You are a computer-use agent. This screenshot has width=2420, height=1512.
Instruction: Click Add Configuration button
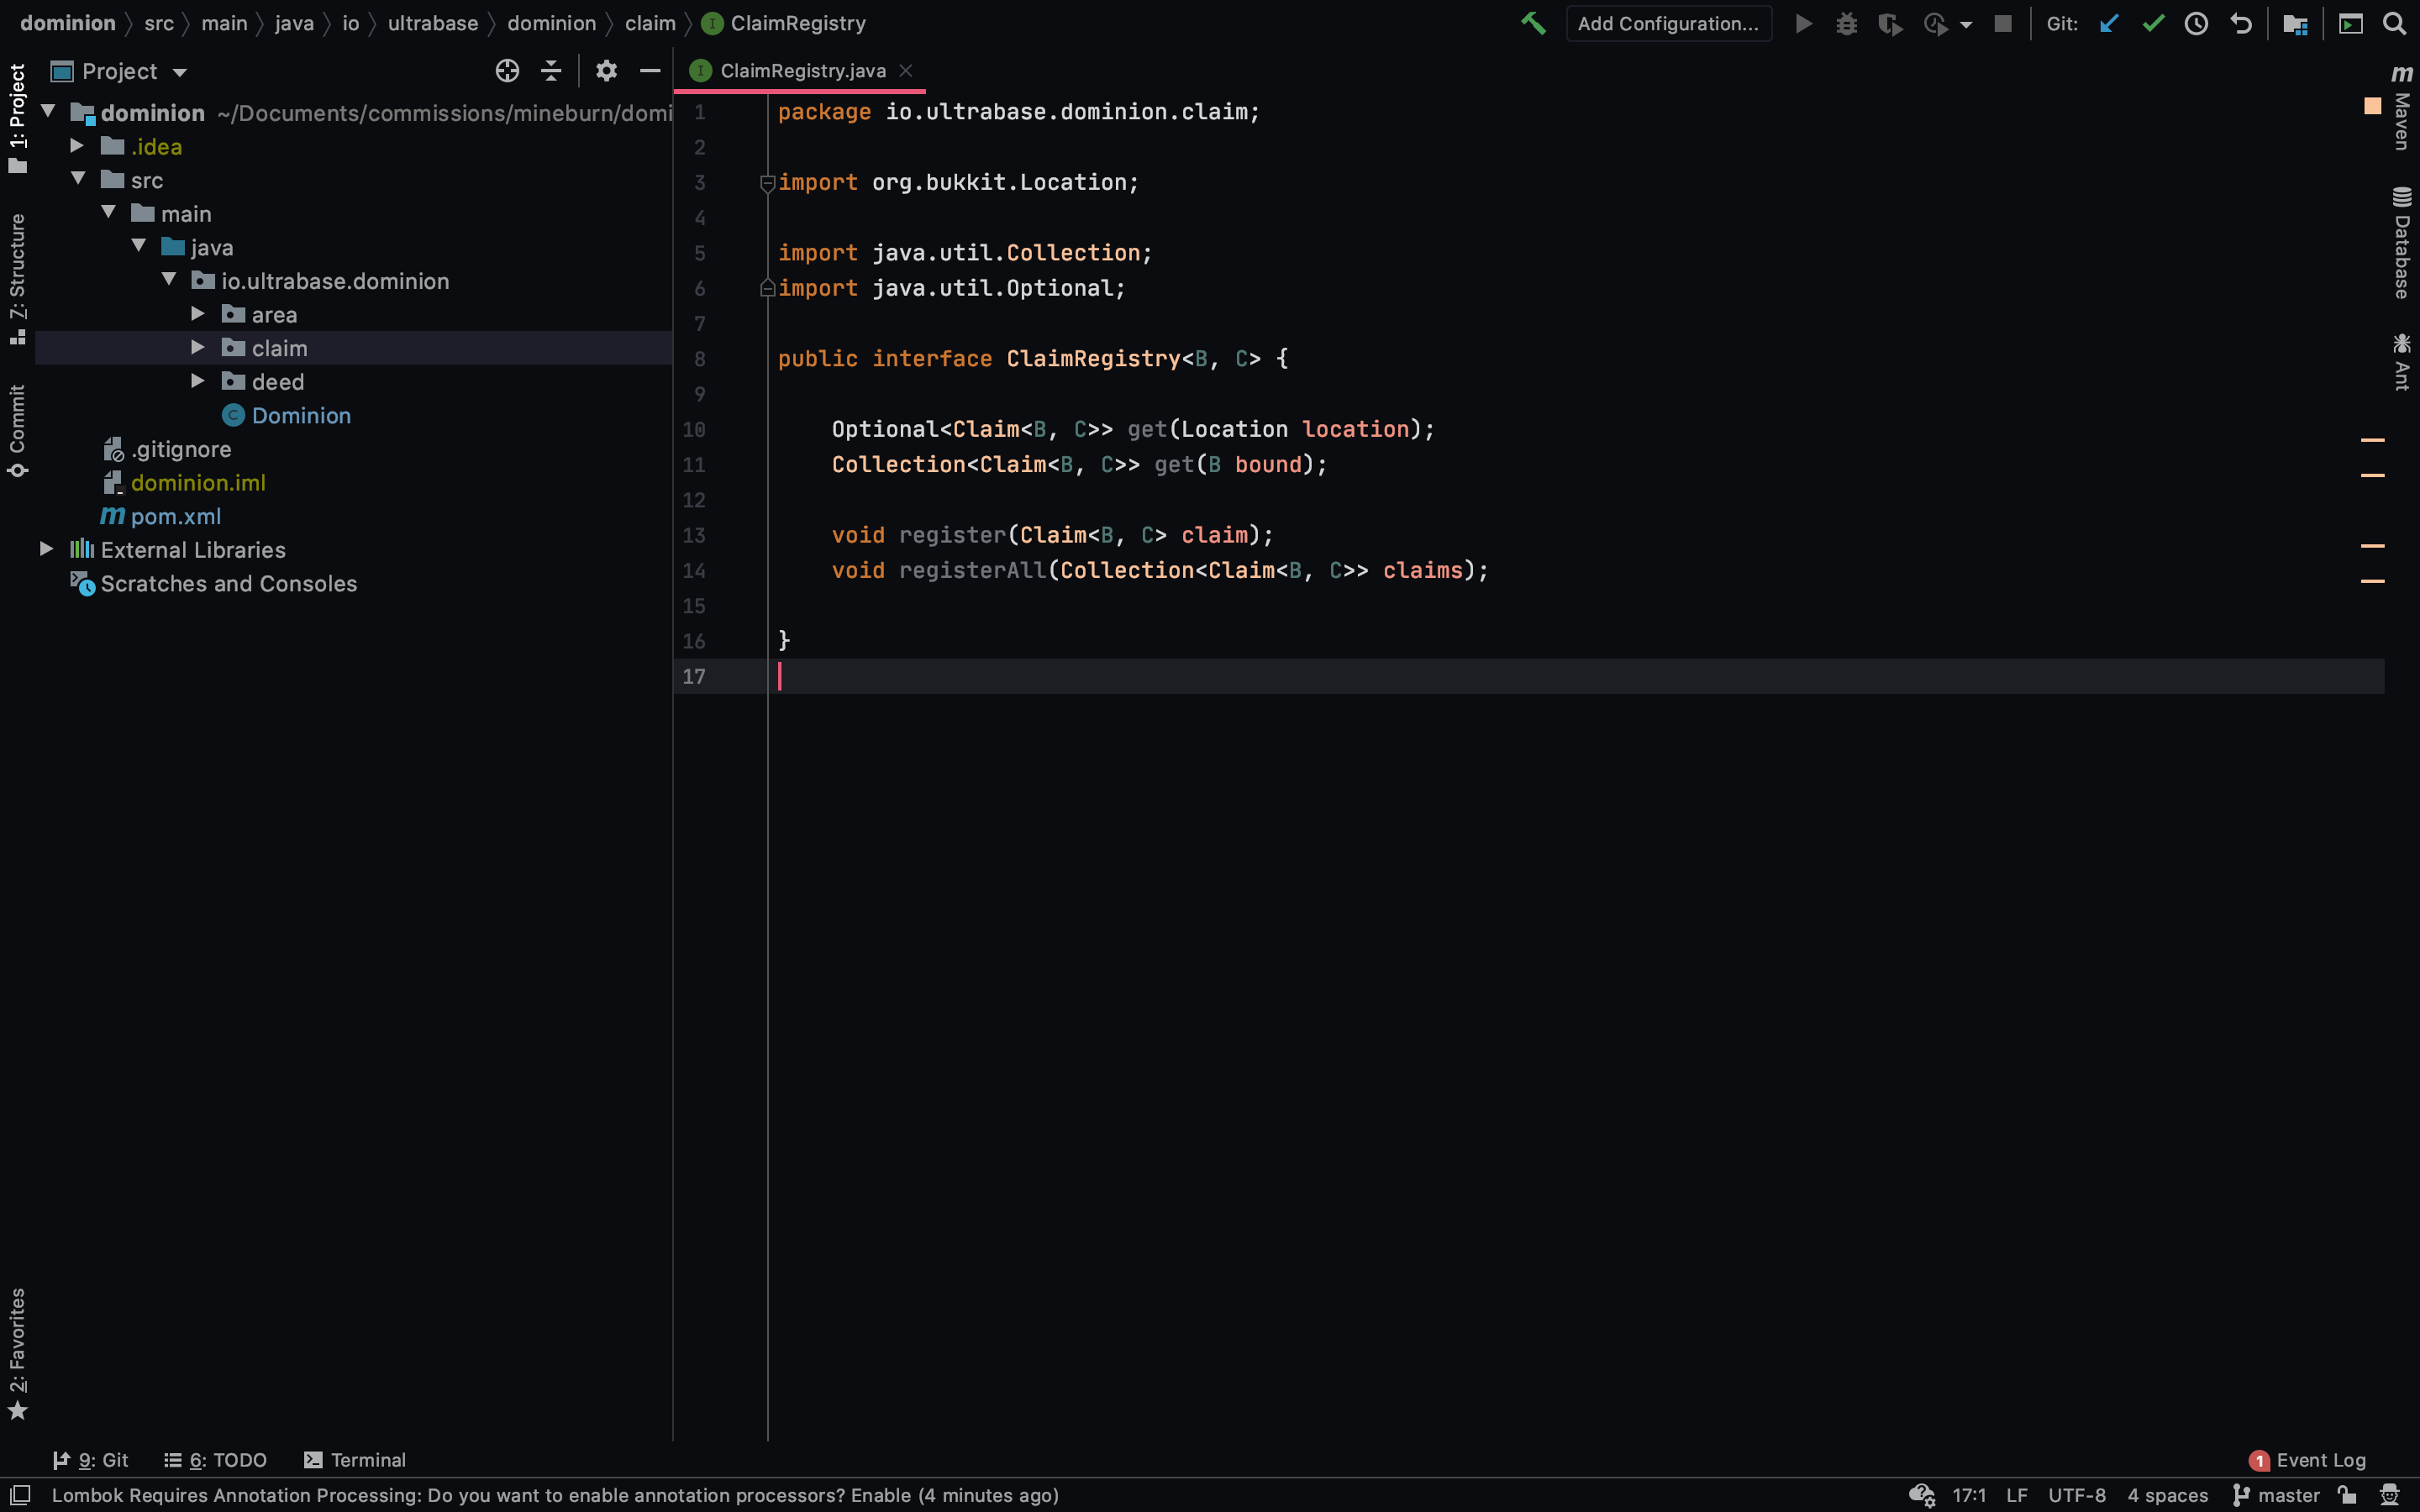[1668, 23]
